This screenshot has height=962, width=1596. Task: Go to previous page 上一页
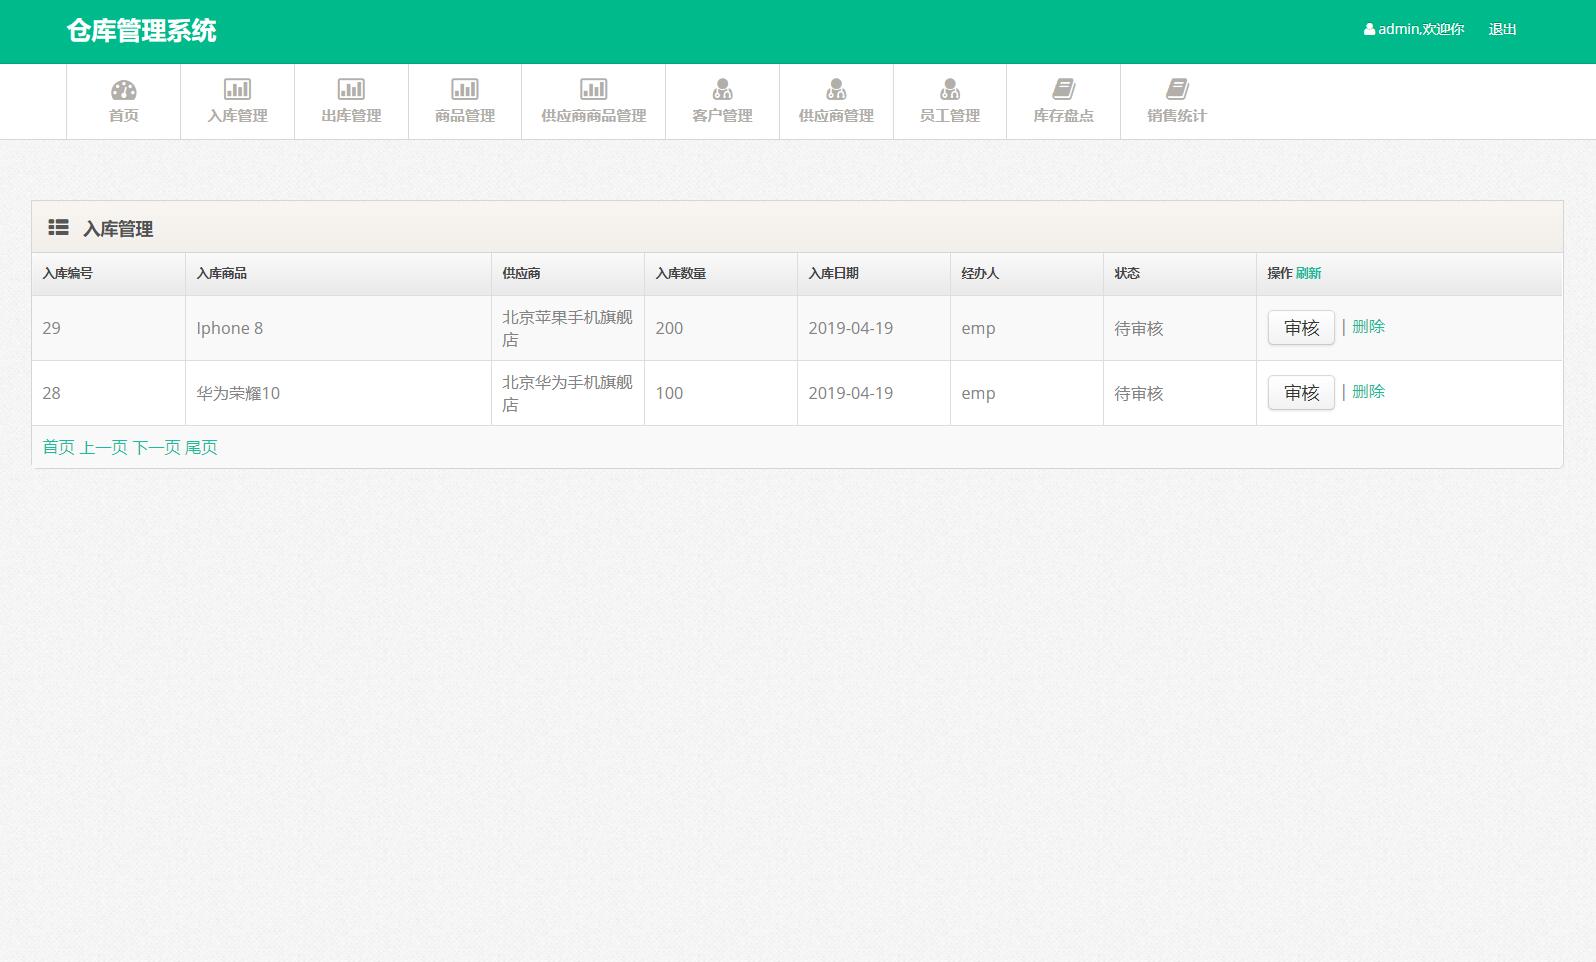[104, 447]
